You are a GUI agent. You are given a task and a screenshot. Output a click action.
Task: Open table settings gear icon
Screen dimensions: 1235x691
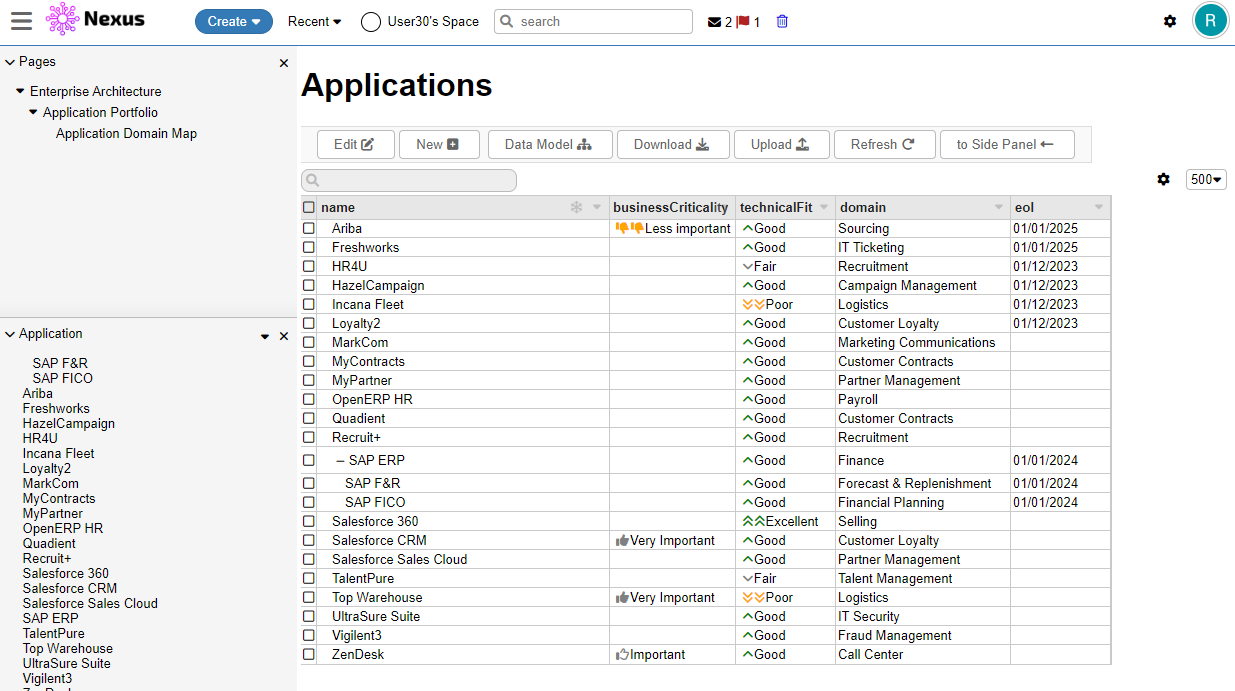pos(1163,179)
